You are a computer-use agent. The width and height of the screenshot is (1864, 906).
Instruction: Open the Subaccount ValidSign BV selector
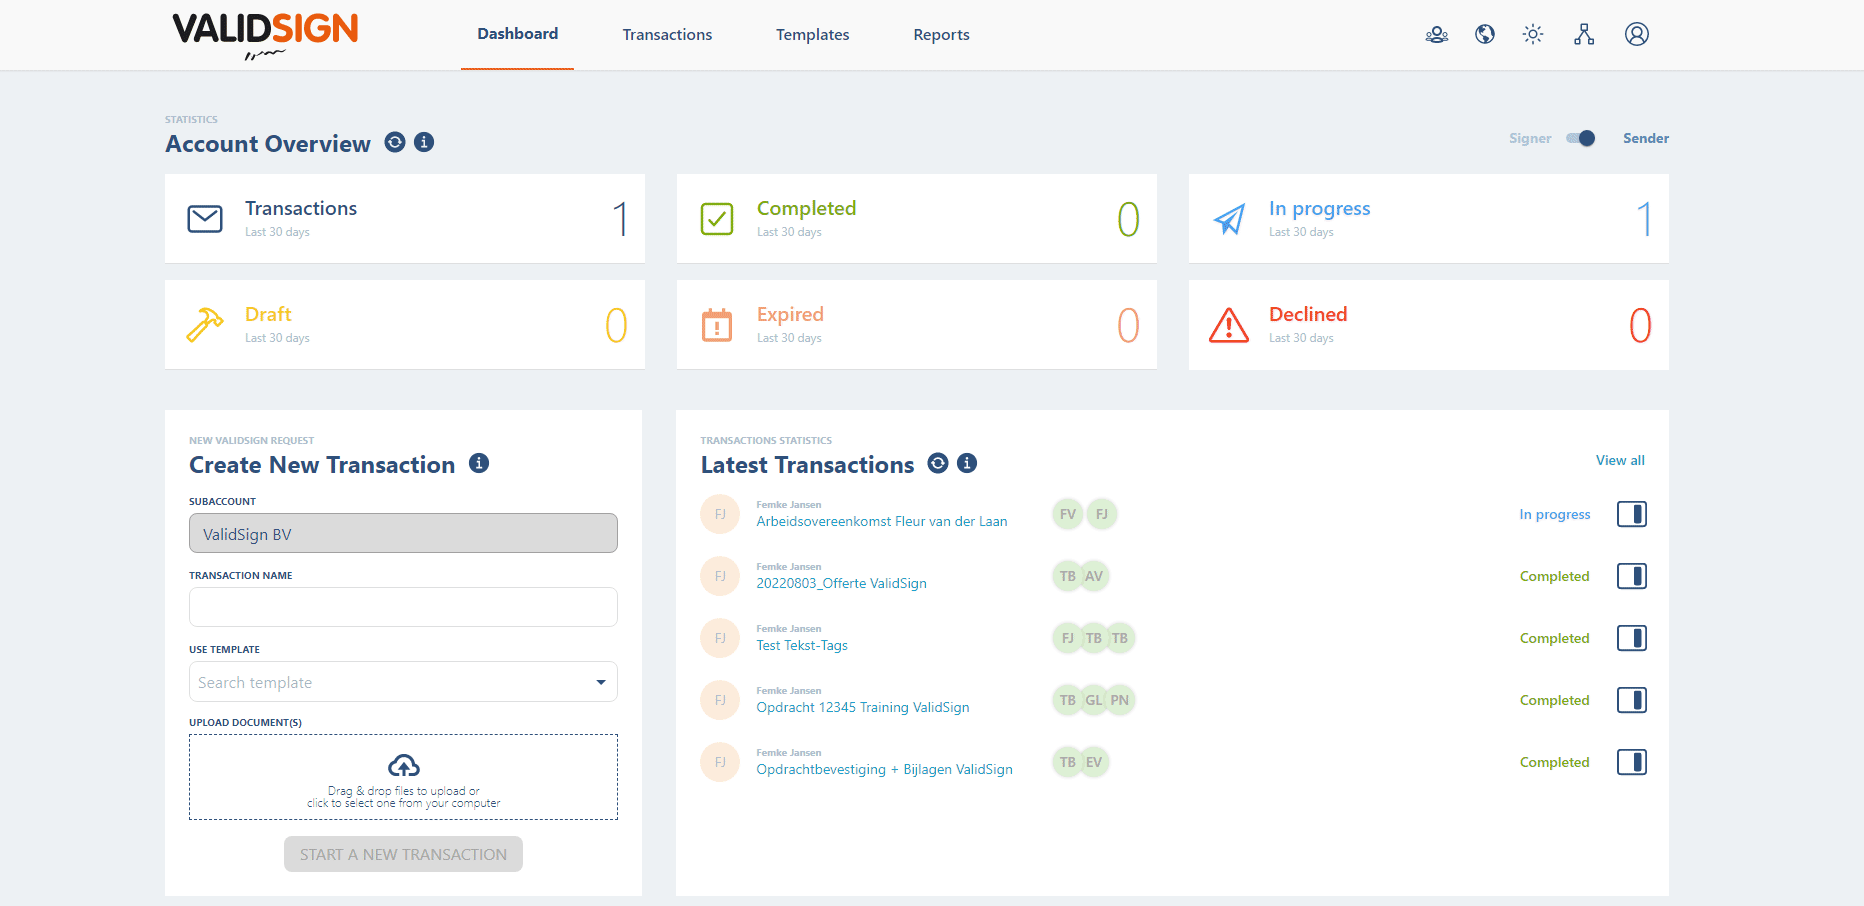click(403, 533)
